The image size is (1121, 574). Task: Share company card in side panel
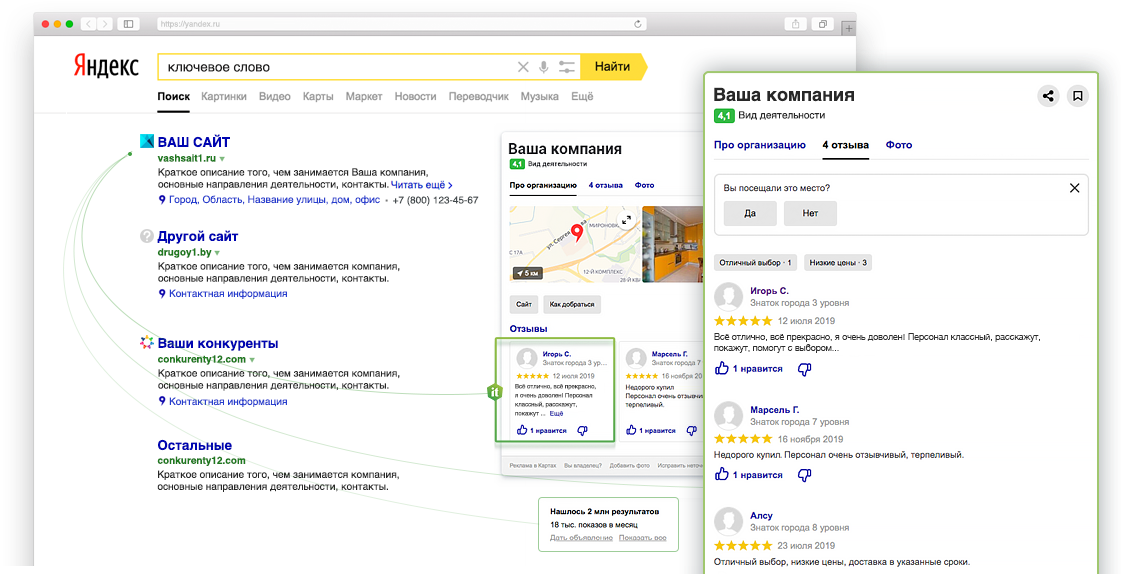pyautogui.click(x=1048, y=96)
